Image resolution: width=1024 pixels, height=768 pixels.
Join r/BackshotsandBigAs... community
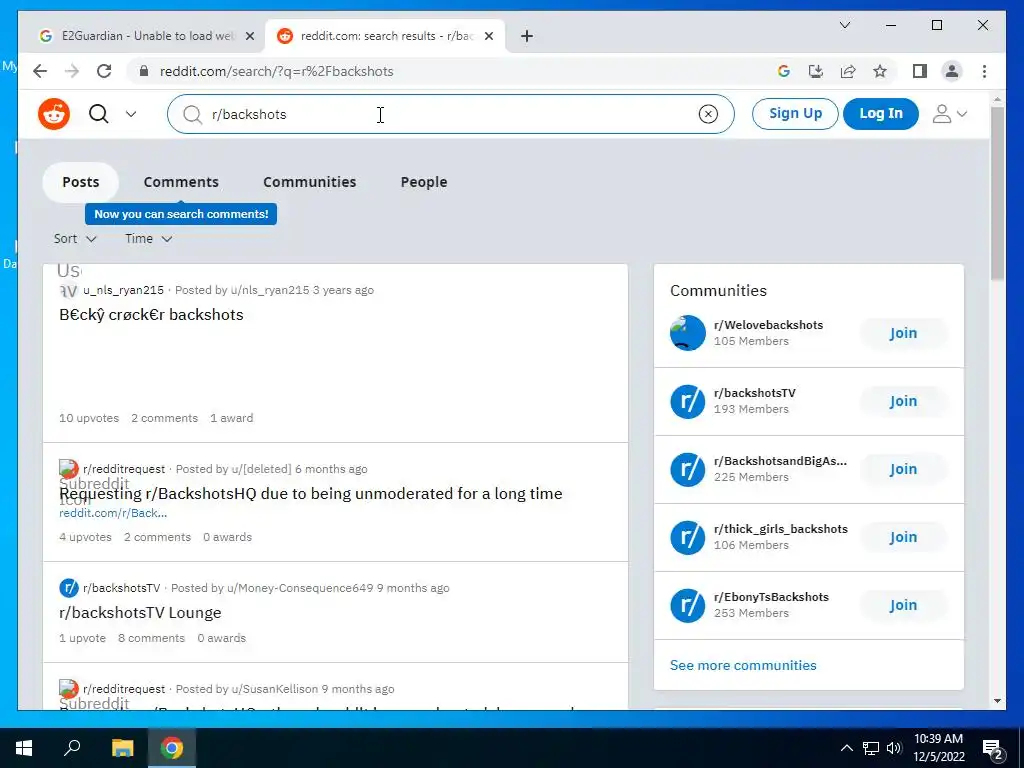point(903,469)
